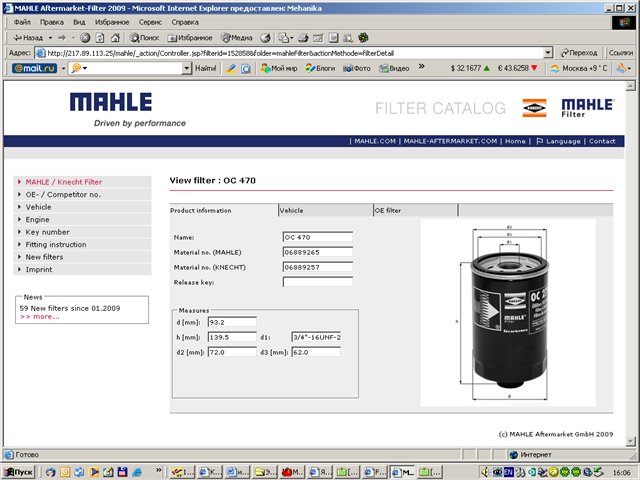Image resolution: width=640 pixels, height=480 pixels.
Task: Select Engine in the left sidebar
Action: coord(82,220)
